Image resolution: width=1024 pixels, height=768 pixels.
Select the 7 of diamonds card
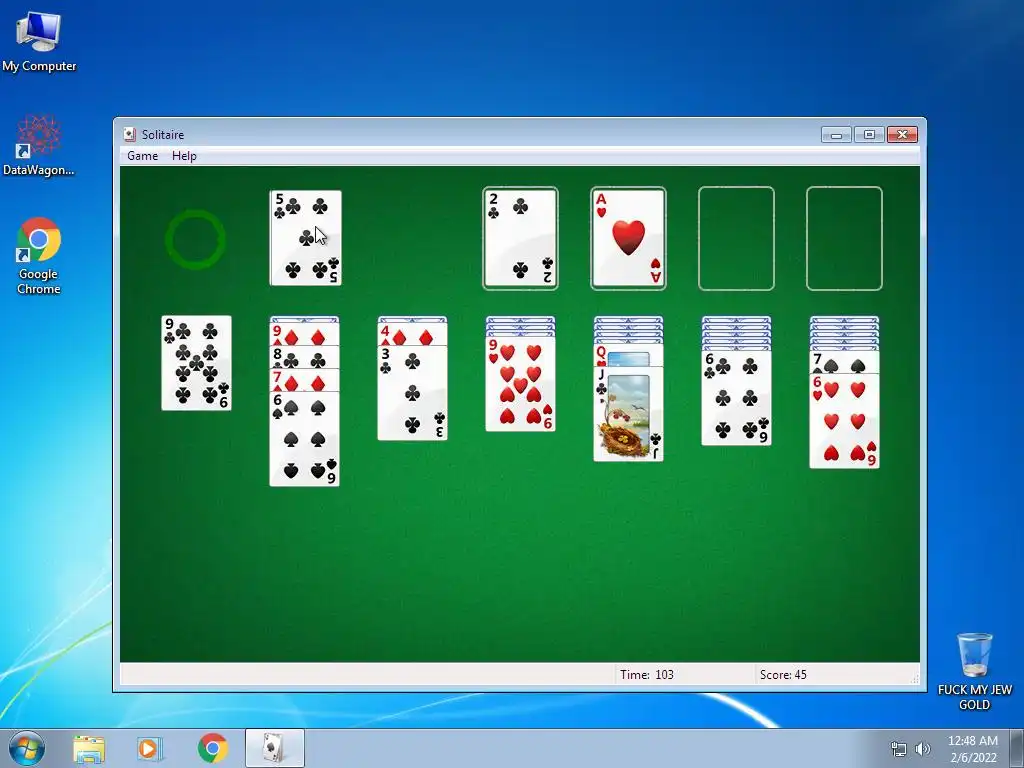click(304, 379)
